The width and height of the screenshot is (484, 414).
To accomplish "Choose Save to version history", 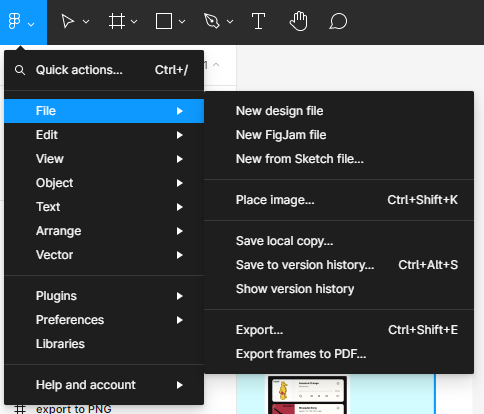I will 339,265.
